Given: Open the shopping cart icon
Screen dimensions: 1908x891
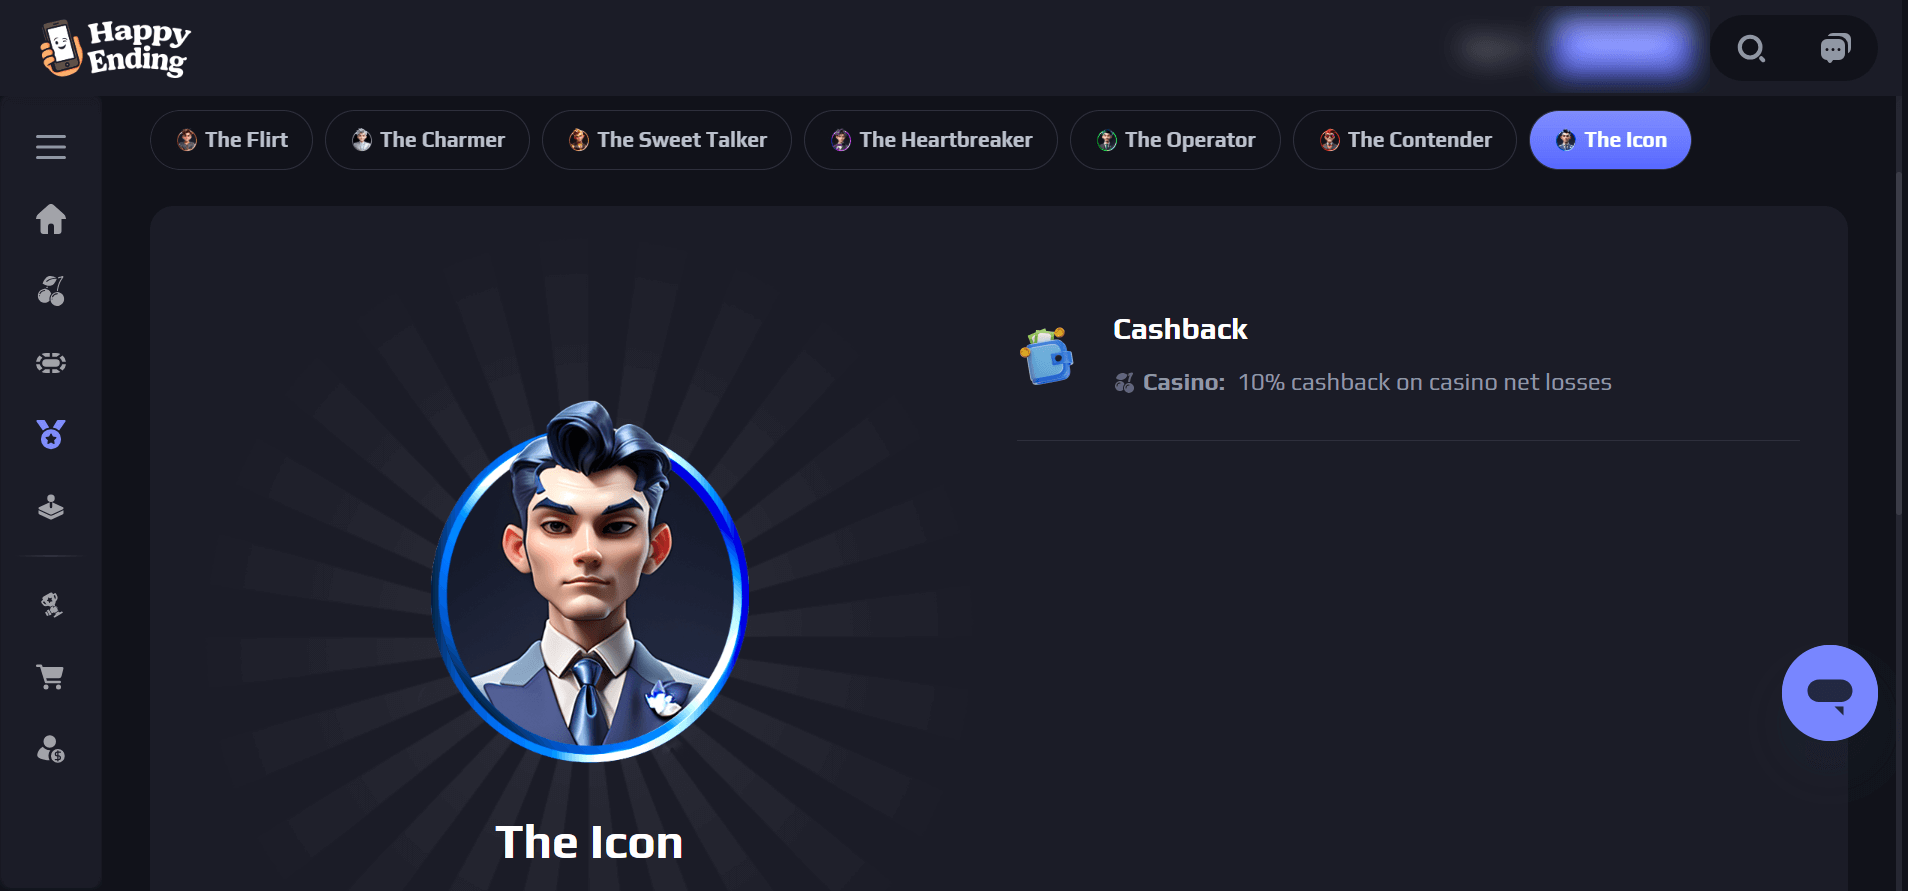Looking at the screenshot, I should 51,677.
